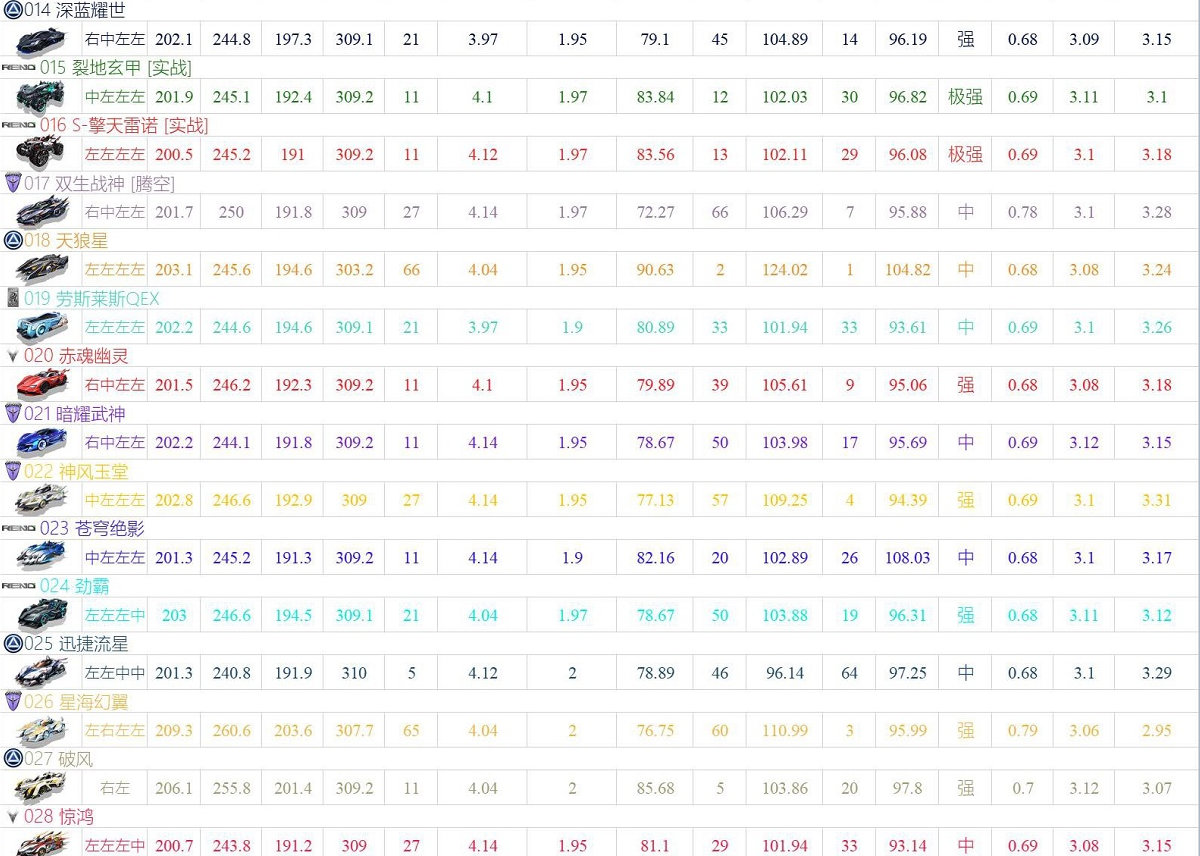Click the down arrow before 020 赤魂幽灵
The image size is (1200, 856).
pyautogui.click(x=12, y=356)
